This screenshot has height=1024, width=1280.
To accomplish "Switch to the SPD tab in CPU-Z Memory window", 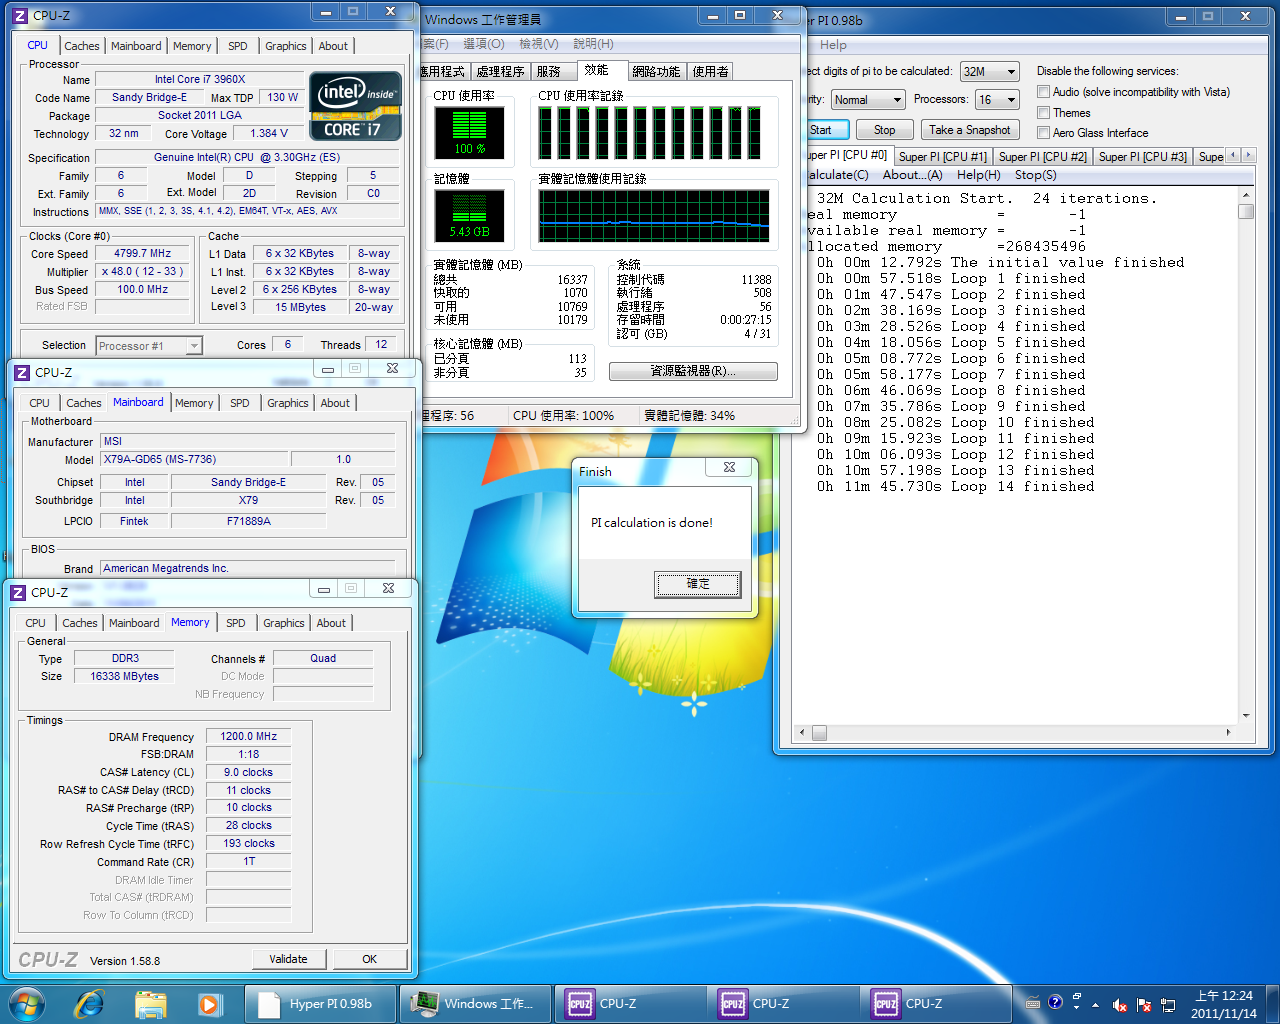I will pyautogui.click(x=236, y=623).
